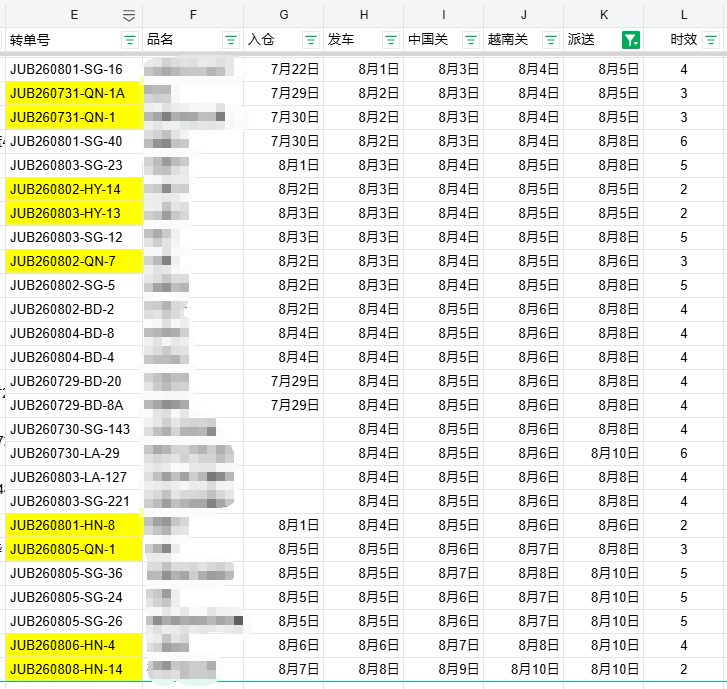Open filter dropdown for 越南关 column

pyautogui.click(x=551, y=40)
